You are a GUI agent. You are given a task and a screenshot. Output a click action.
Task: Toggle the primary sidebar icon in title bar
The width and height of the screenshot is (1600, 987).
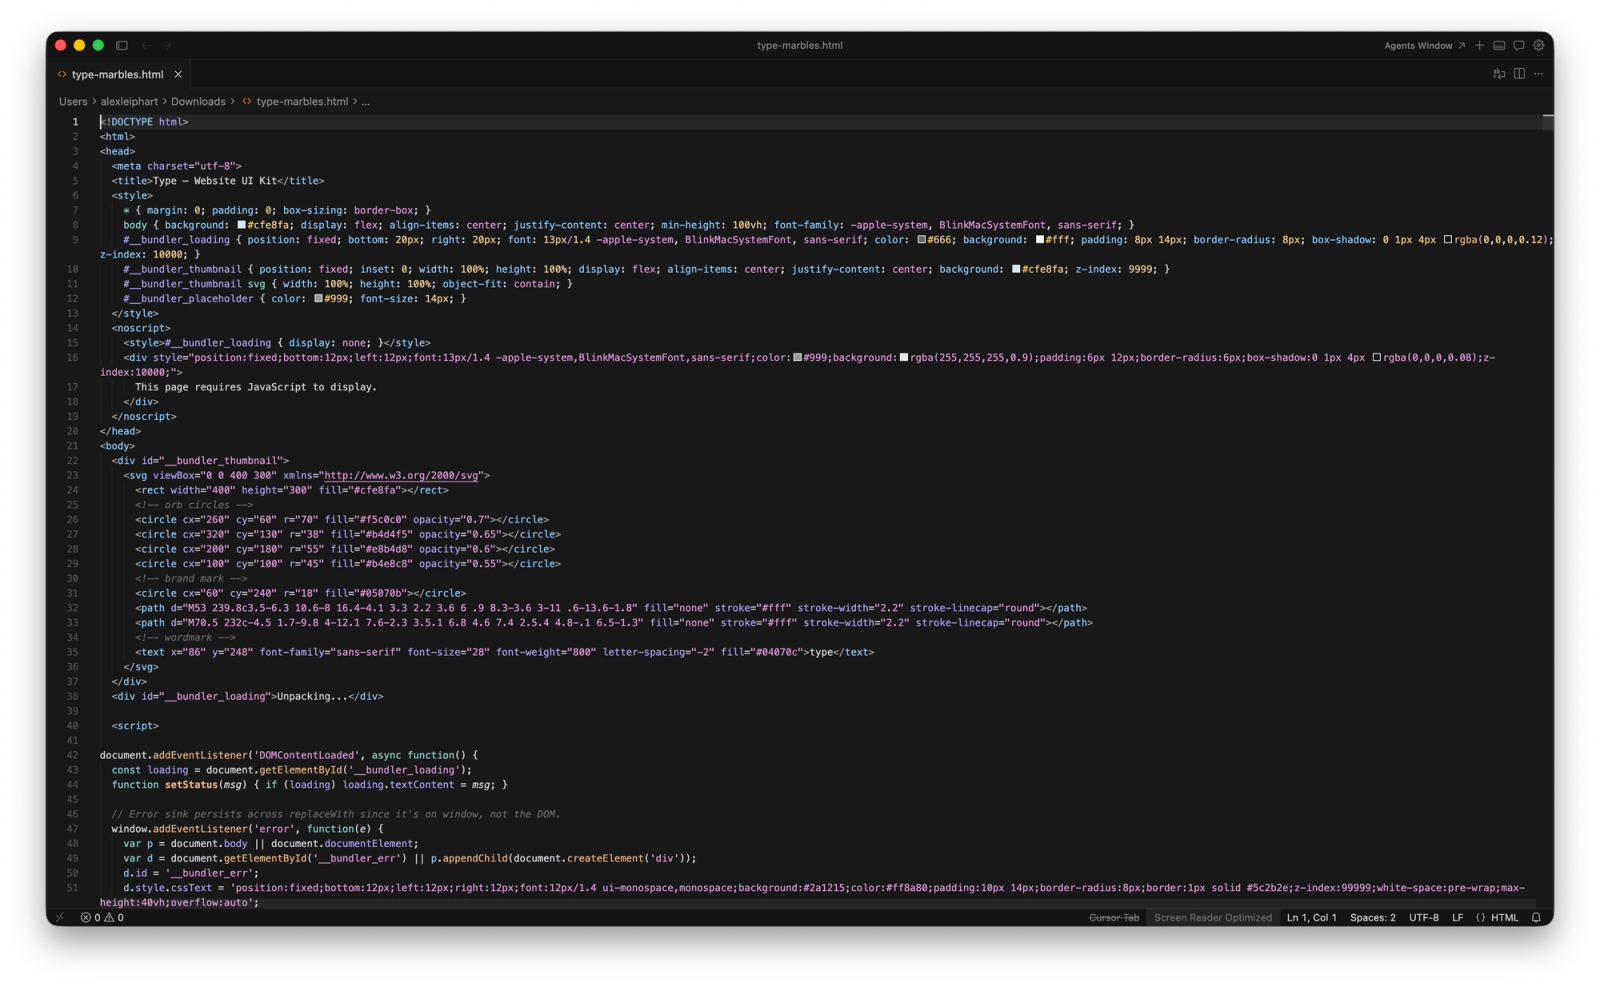click(x=122, y=45)
